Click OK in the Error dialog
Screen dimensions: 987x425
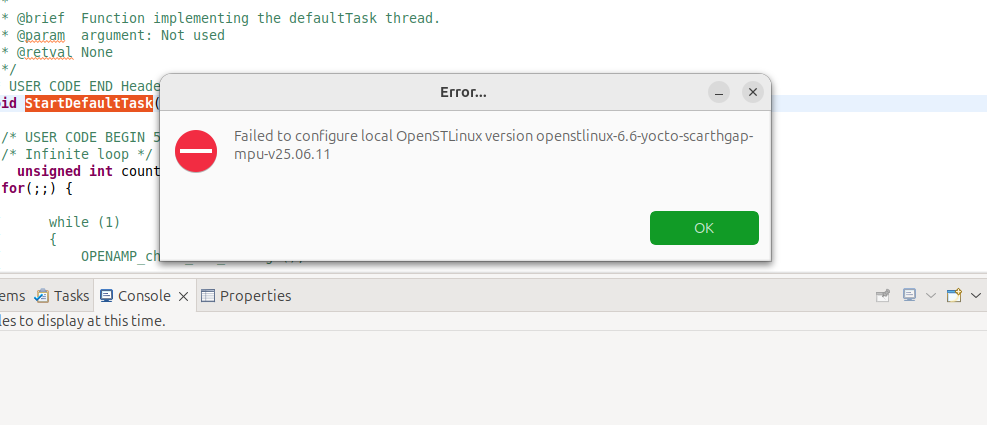point(704,228)
